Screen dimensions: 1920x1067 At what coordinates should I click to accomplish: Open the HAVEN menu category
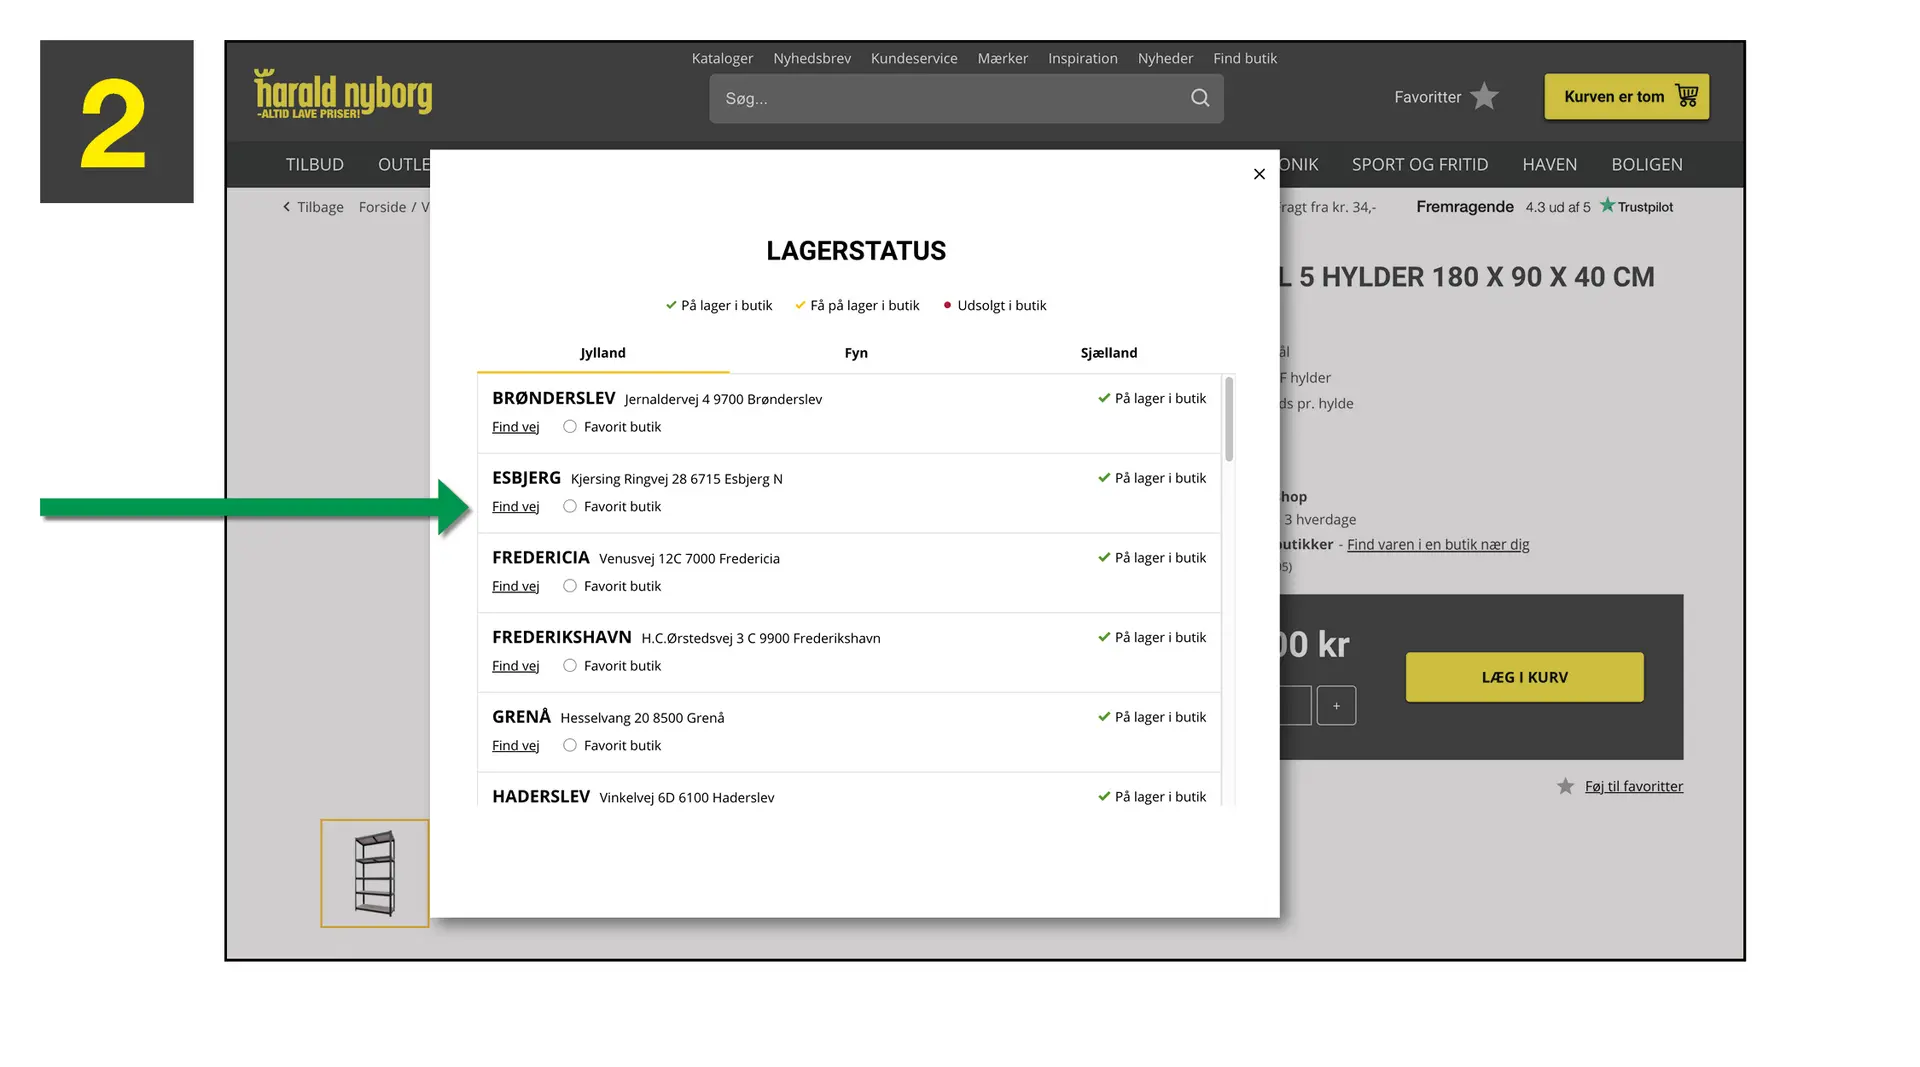click(1549, 165)
